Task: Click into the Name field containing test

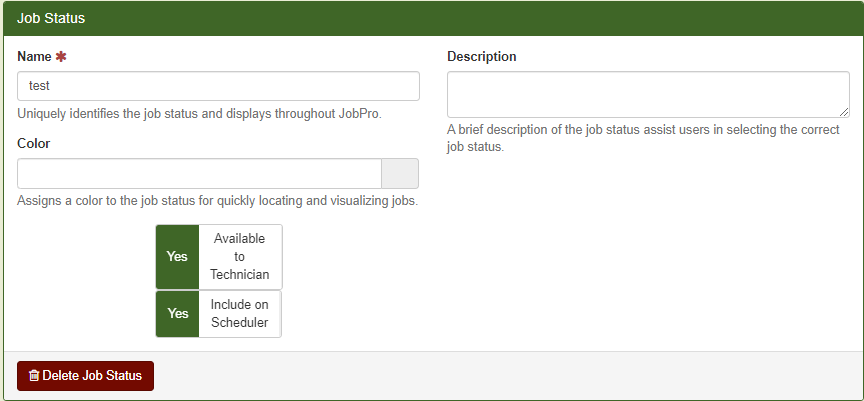Action: pyautogui.click(x=218, y=86)
